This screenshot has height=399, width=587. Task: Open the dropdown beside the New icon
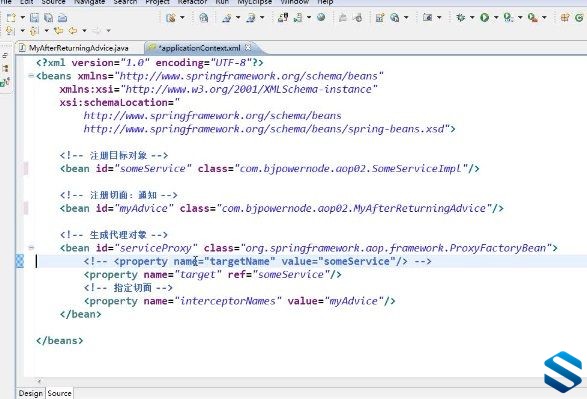click(x=22, y=18)
